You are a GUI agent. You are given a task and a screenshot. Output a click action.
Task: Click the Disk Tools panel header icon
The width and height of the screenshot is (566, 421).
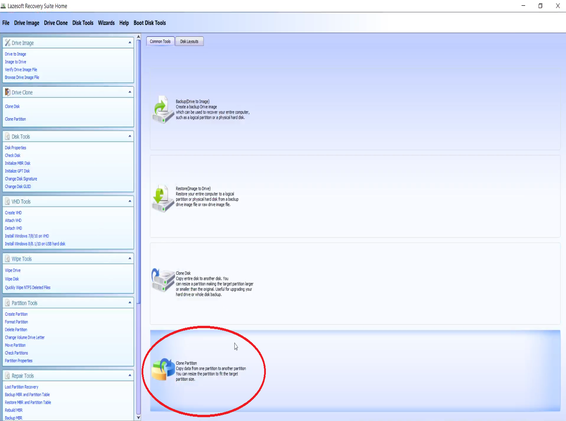pos(7,136)
